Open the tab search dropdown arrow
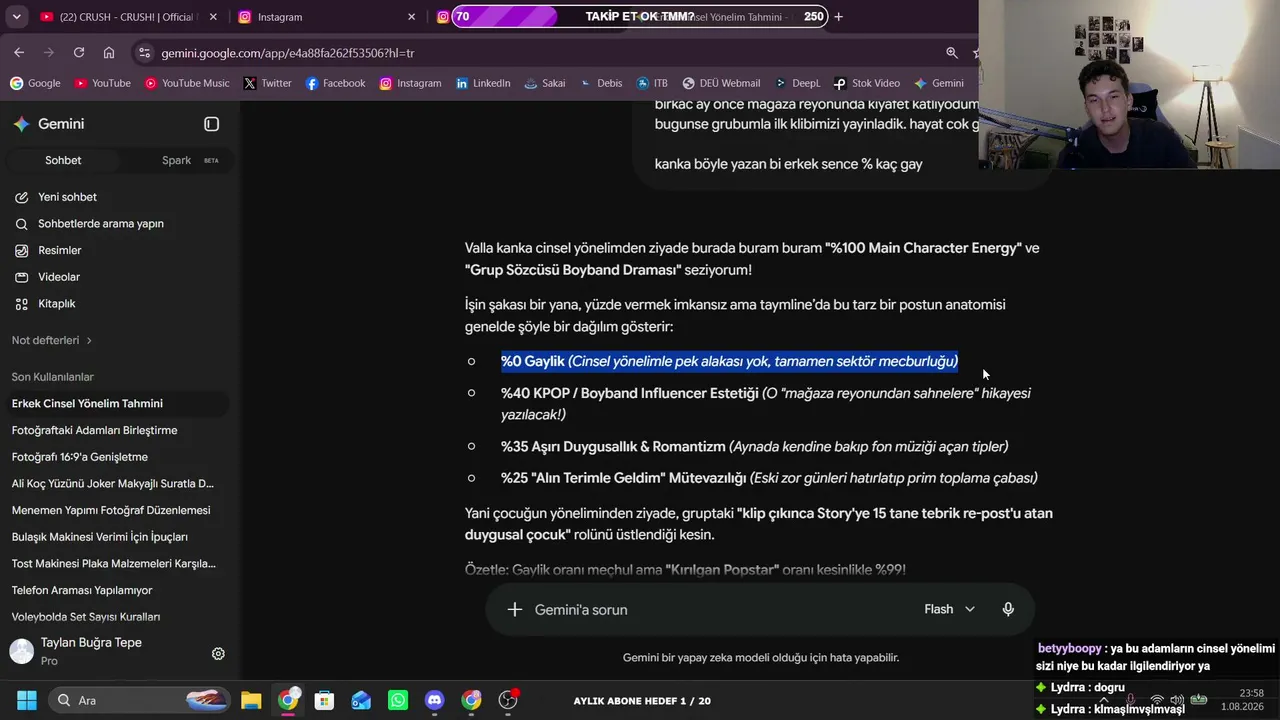Image resolution: width=1280 pixels, height=720 pixels. [16, 17]
